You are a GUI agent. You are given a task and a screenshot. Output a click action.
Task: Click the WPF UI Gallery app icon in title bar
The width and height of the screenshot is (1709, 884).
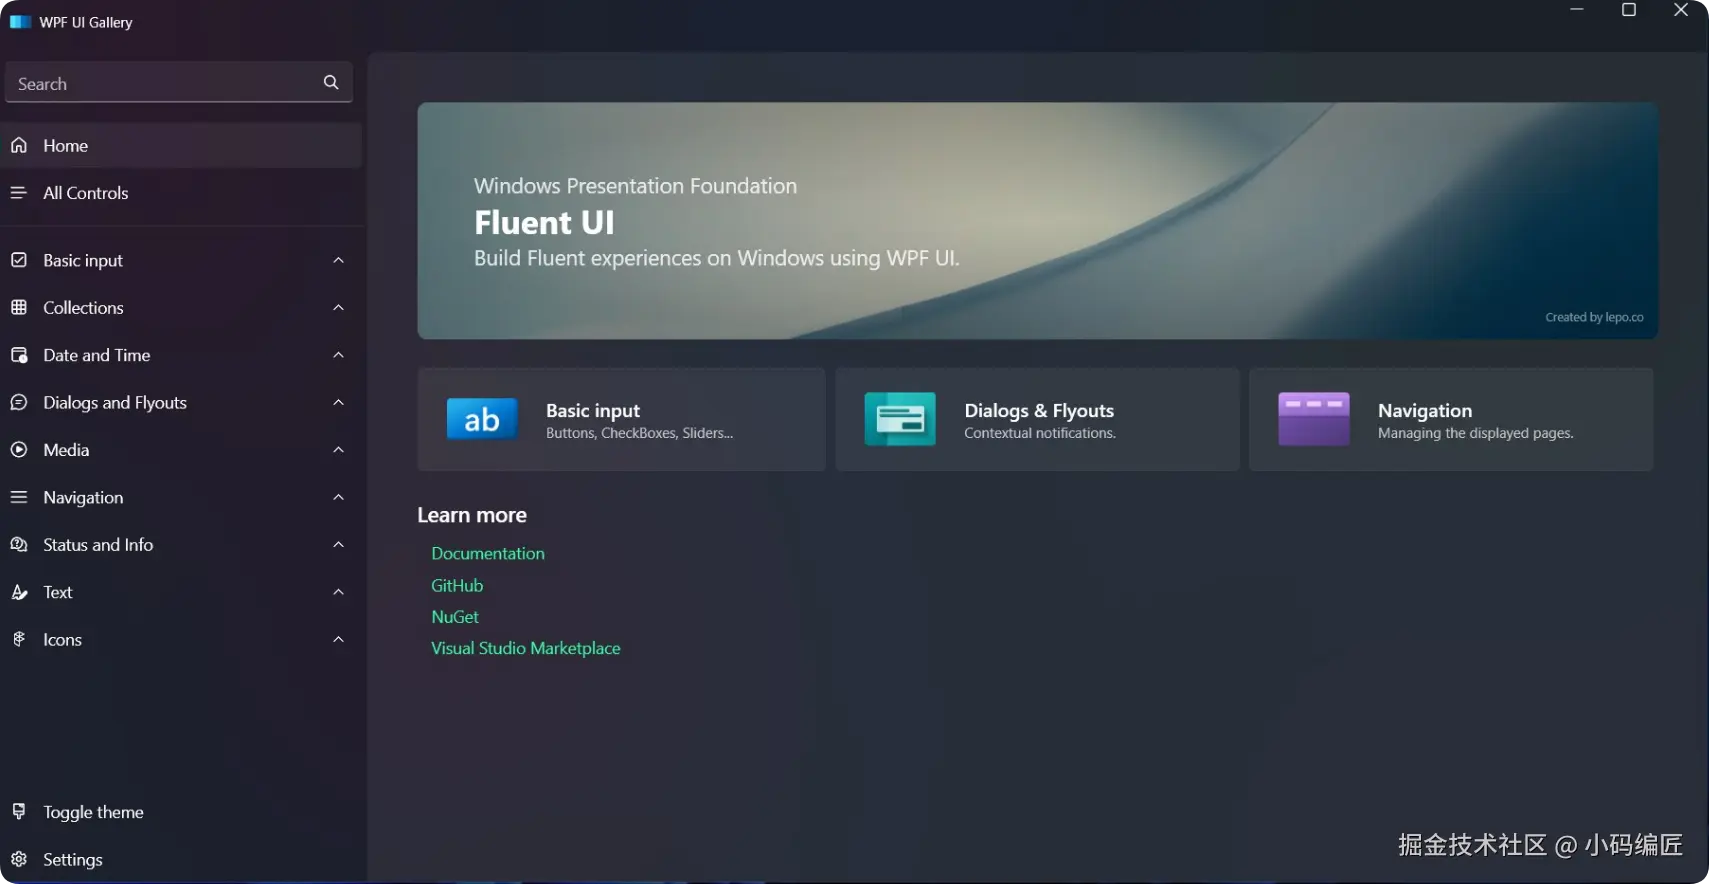coord(20,22)
